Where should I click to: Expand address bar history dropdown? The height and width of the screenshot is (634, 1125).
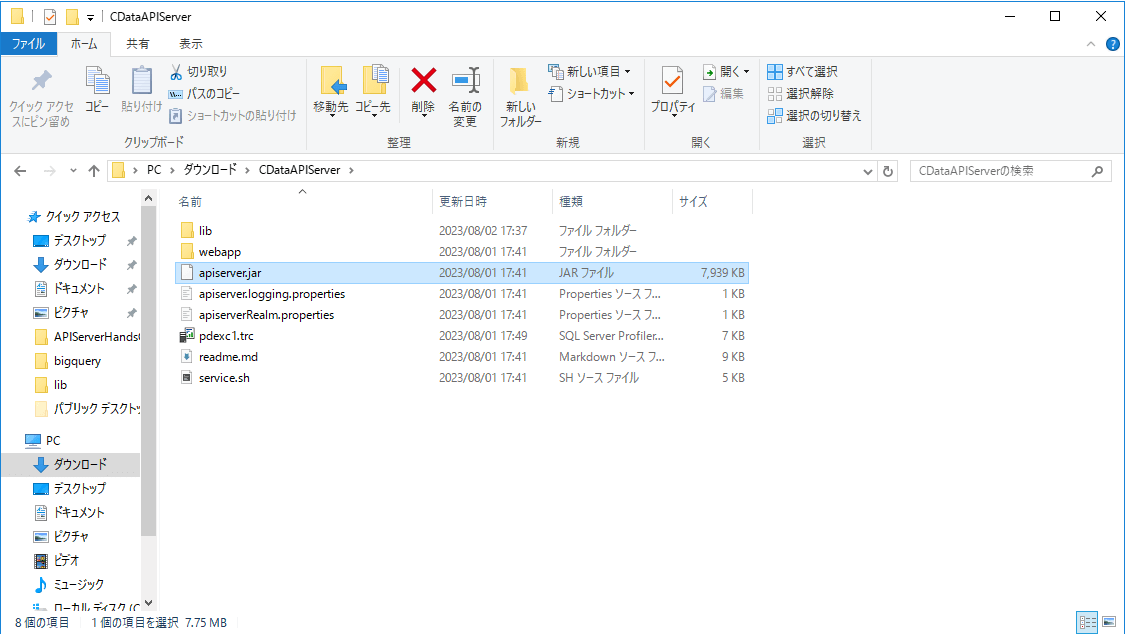coord(867,171)
